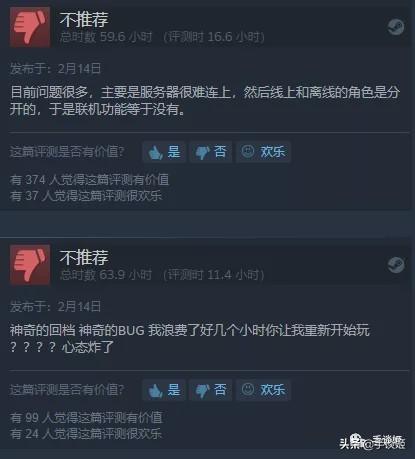Vote 否 on the second review
Screen dimensions: 415x459
[211, 390]
